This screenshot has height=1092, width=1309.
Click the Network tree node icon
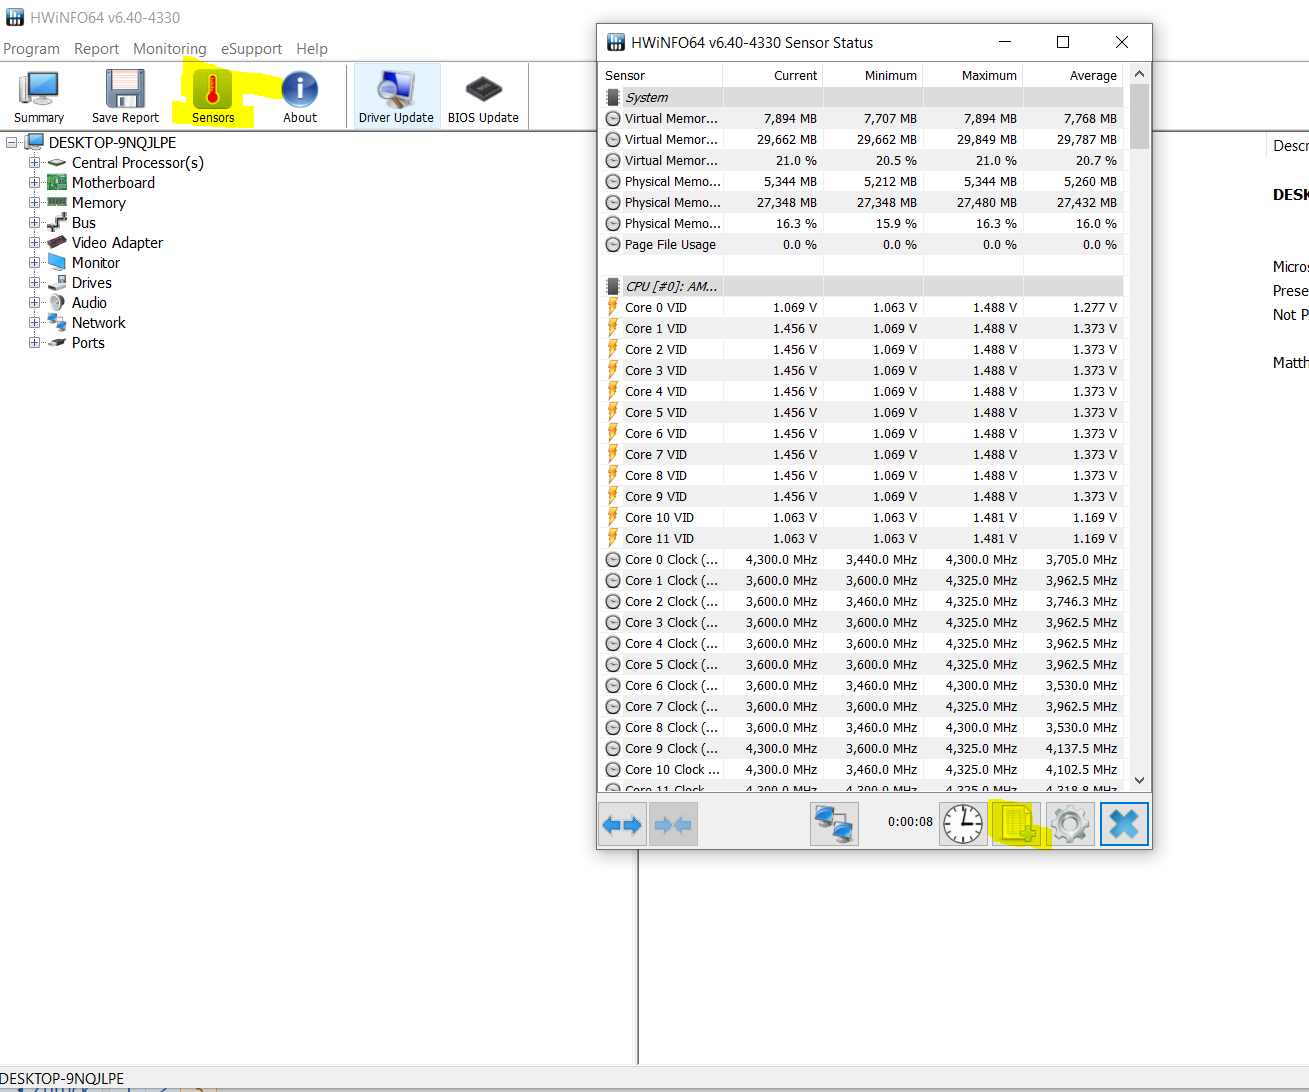point(57,322)
